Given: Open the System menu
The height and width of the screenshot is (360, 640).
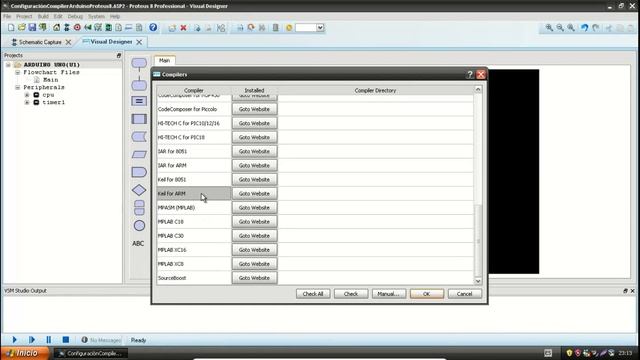Looking at the screenshot, I should pyautogui.click(x=96, y=16).
